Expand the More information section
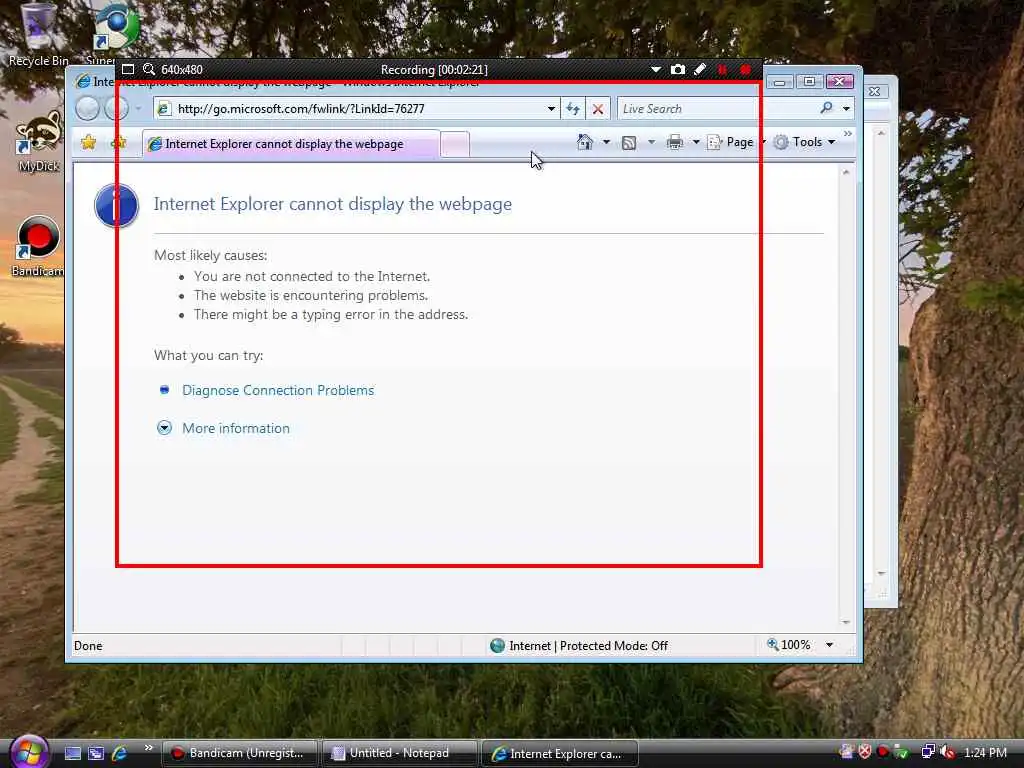This screenshot has height=768, width=1024. click(x=165, y=428)
